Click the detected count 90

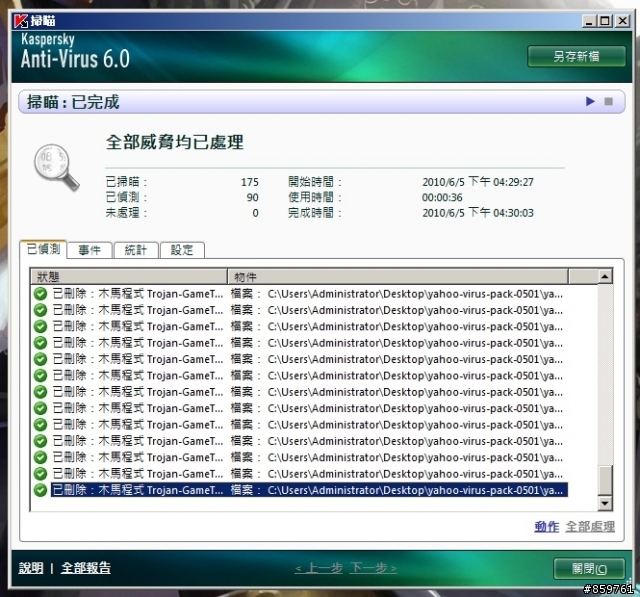coord(252,198)
